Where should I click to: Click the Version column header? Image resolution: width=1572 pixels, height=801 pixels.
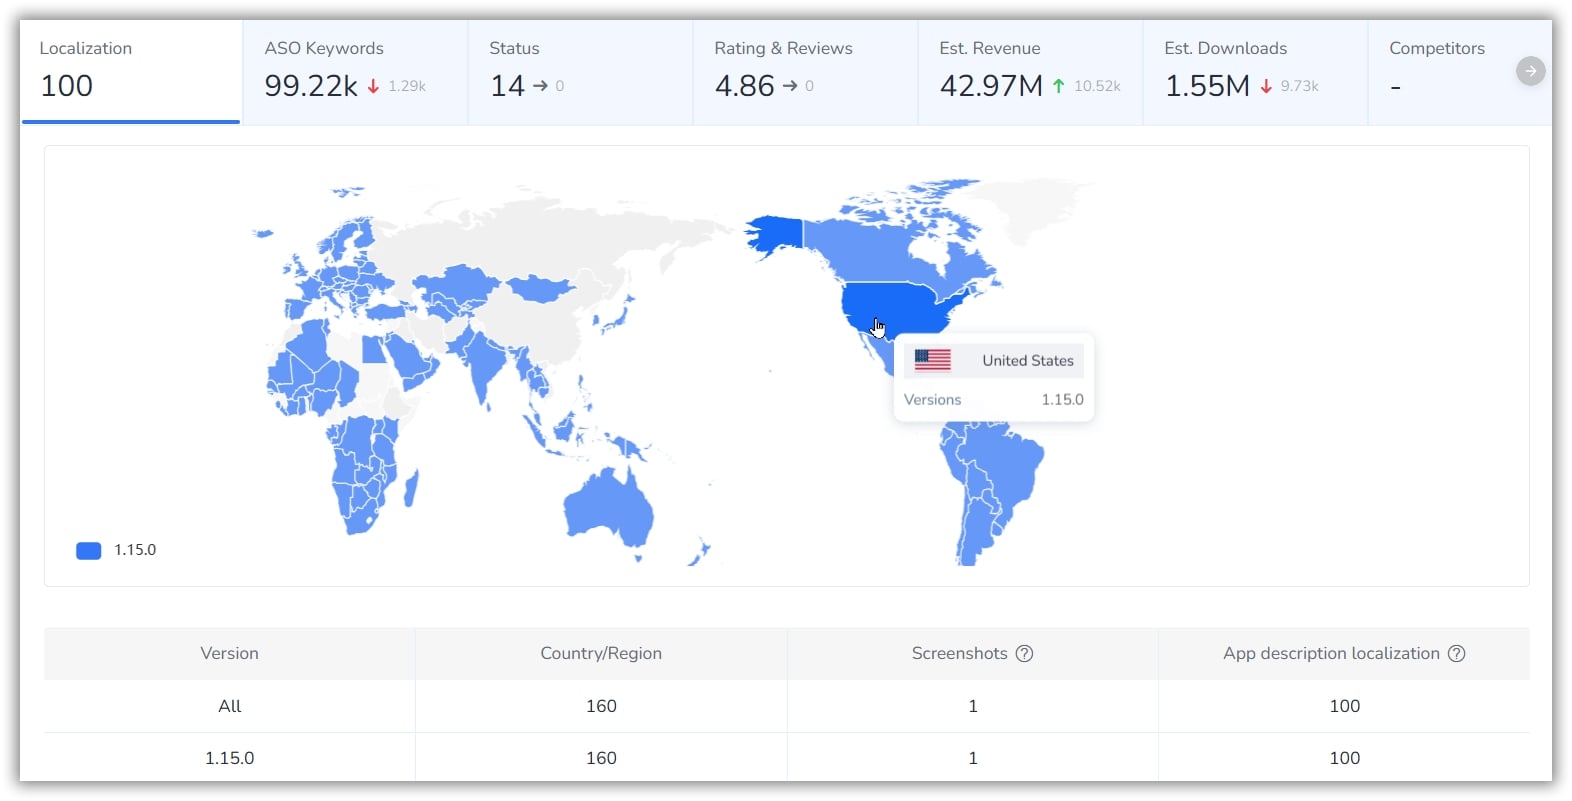point(229,654)
